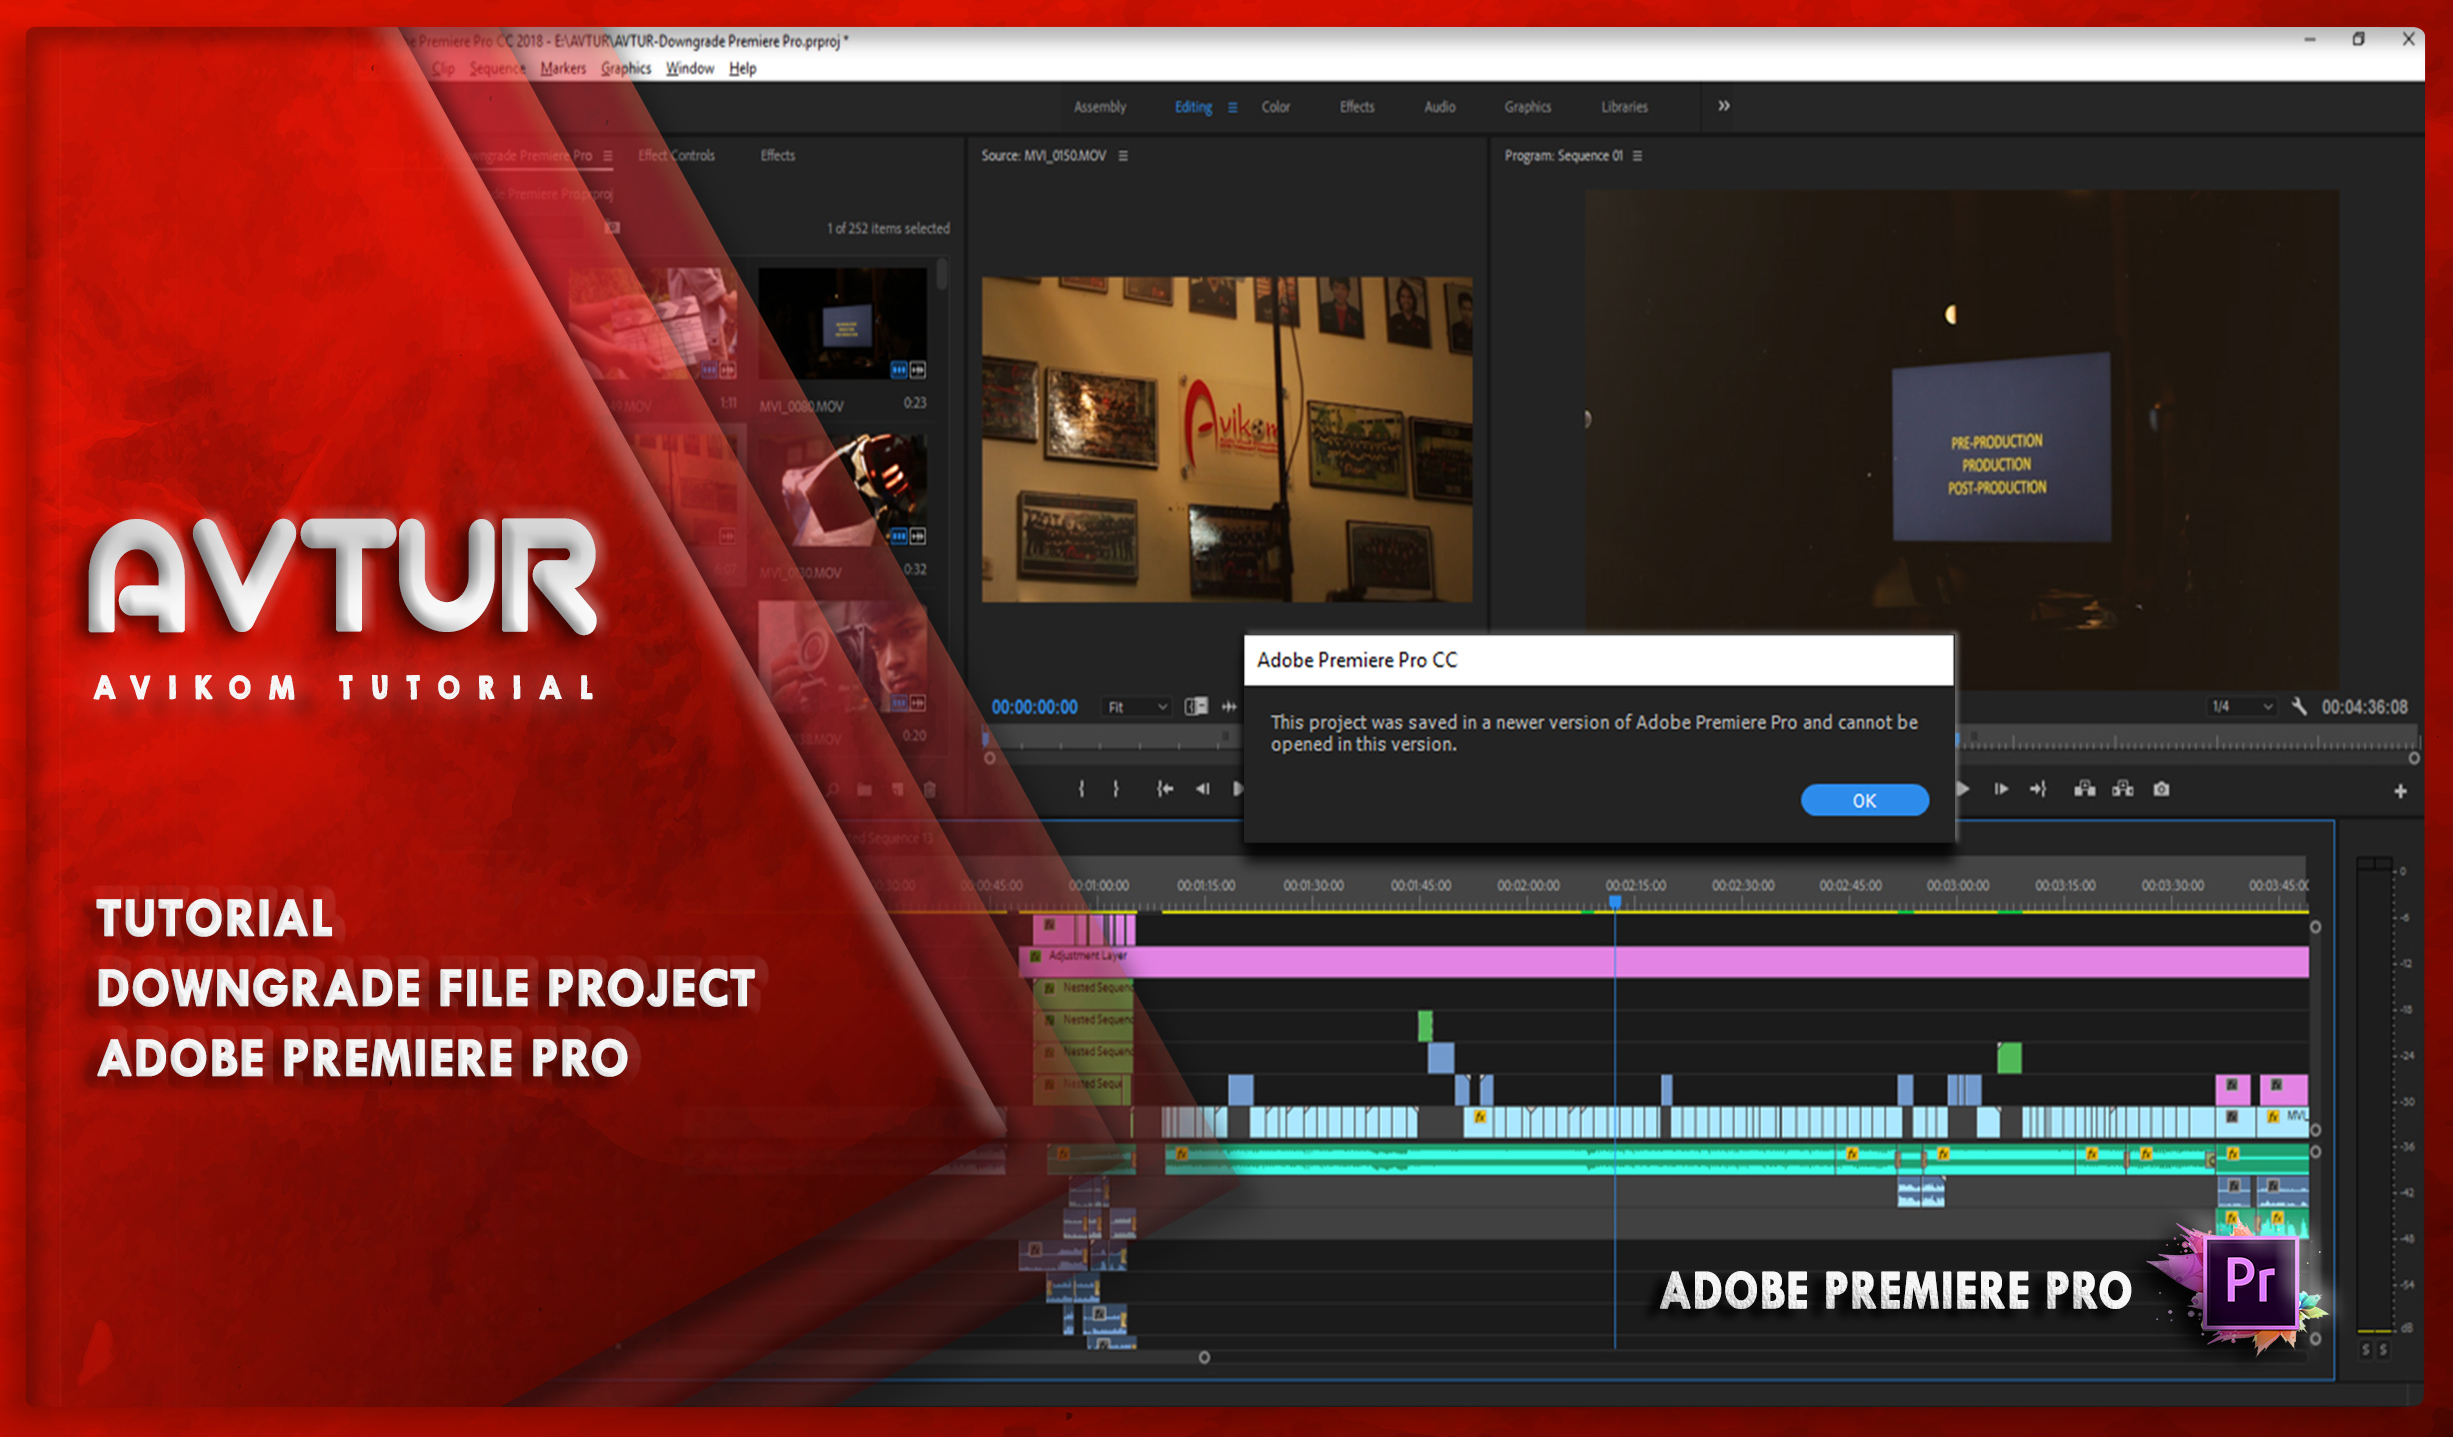Click the Program duration 00:04:36:08

pyautogui.click(x=2365, y=707)
